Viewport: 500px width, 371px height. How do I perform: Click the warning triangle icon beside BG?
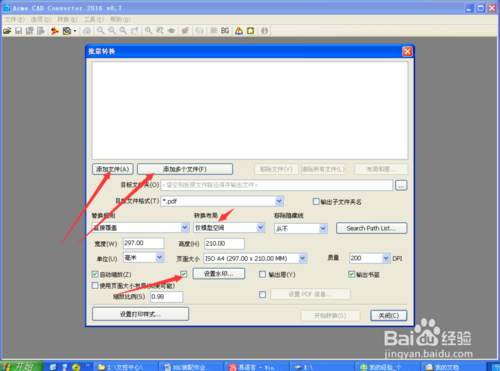[239, 31]
